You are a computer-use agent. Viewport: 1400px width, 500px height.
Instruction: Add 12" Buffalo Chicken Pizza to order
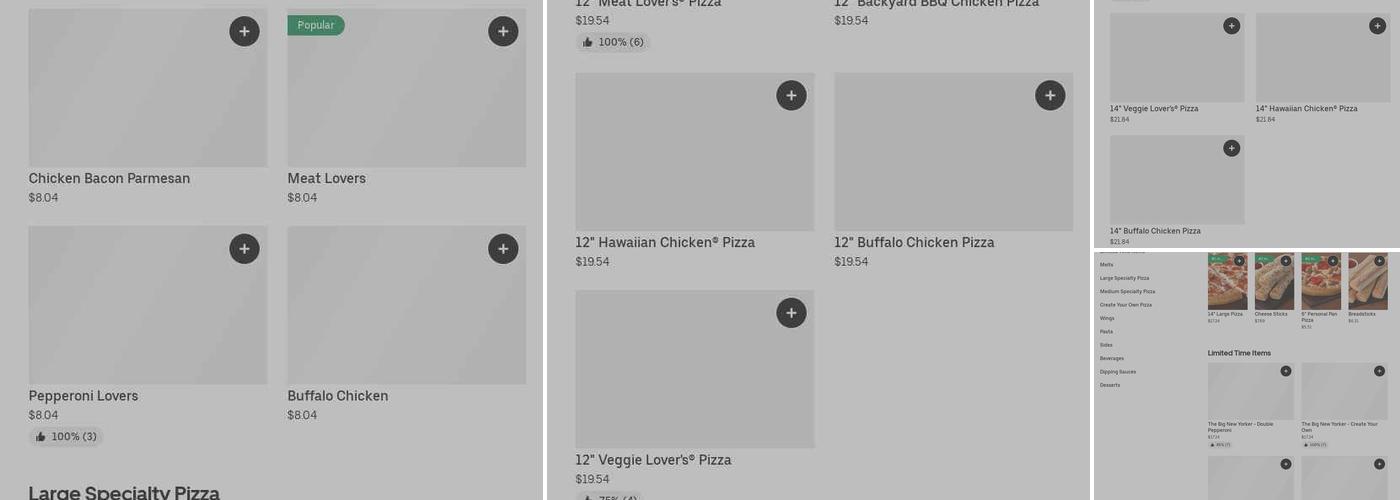click(x=1050, y=95)
